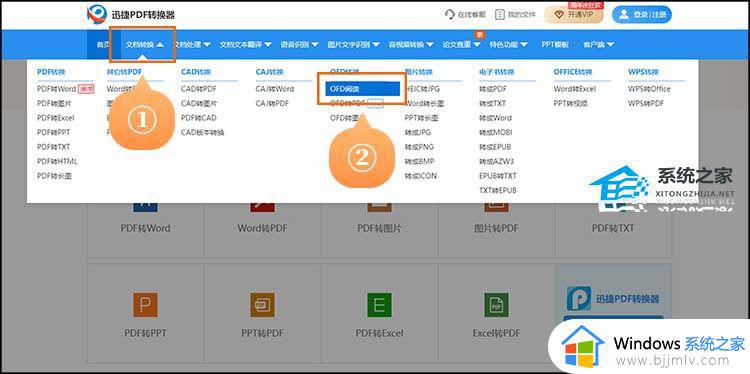
Task: Open the PPT转视频 link
Action: (571, 103)
